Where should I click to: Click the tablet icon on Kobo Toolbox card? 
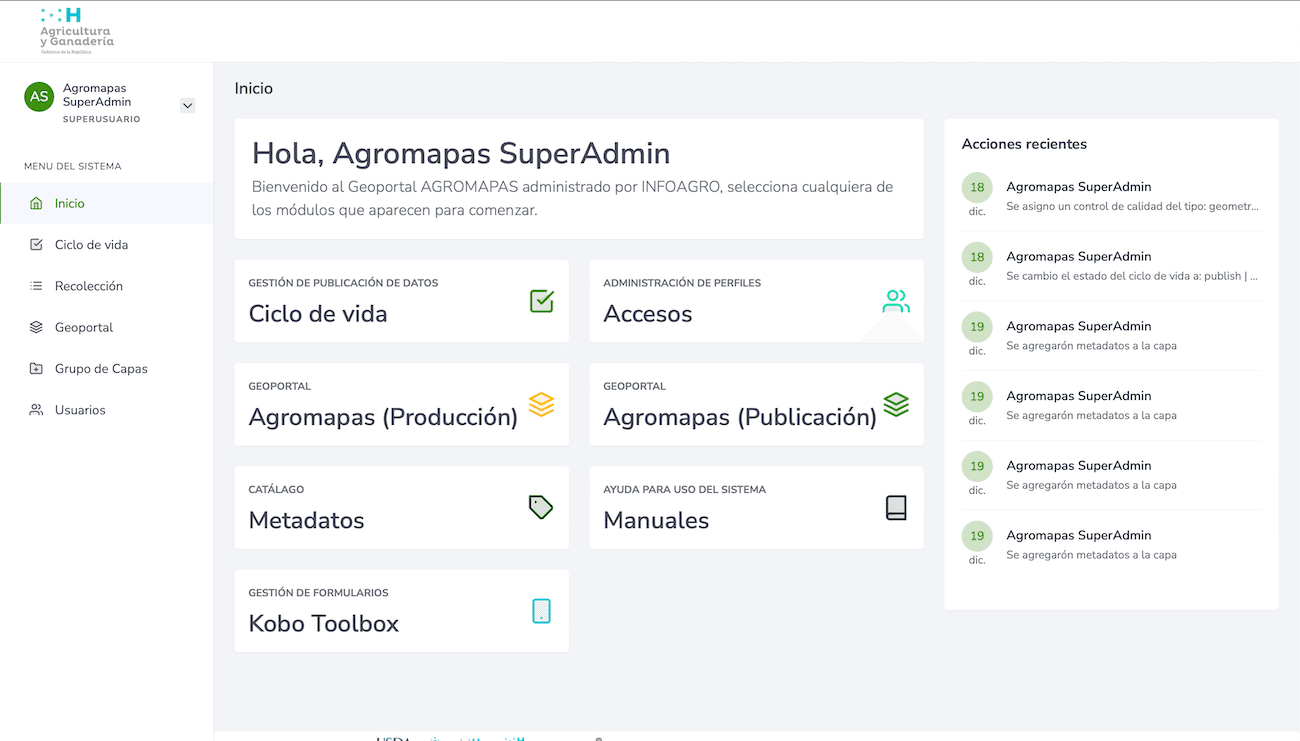[x=541, y=611]
